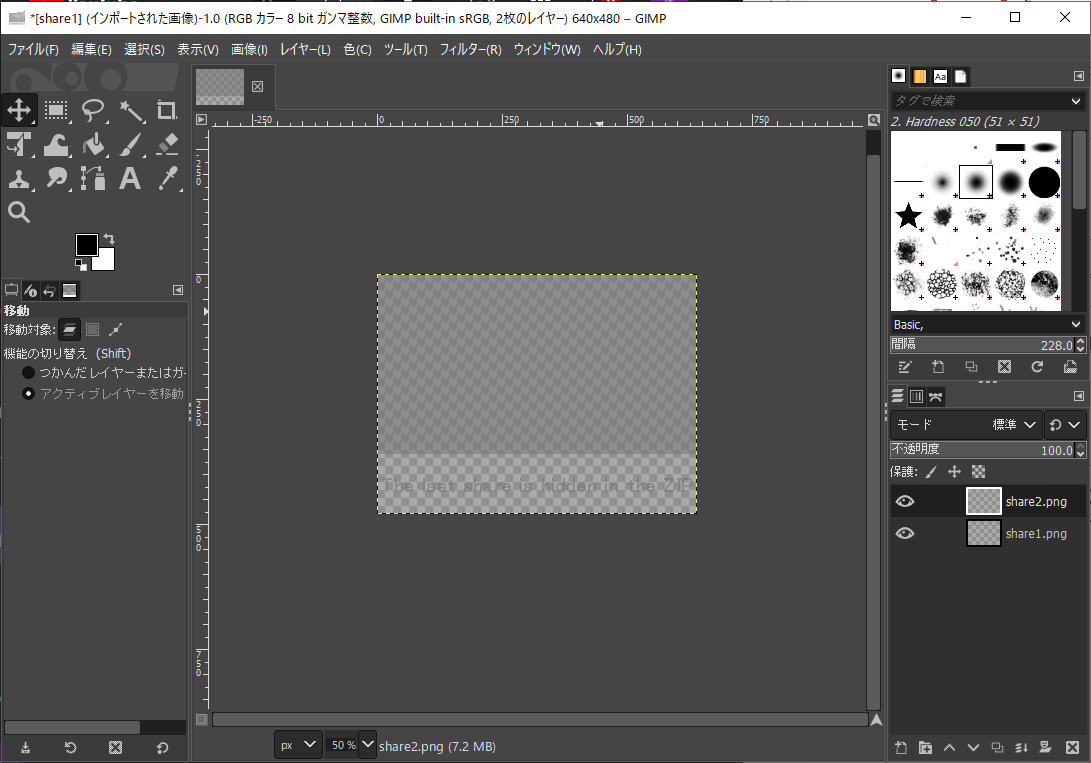
Task: Select the Color Picker eyedropper tool
Action: pyautogui.click(x=167, y=179)
